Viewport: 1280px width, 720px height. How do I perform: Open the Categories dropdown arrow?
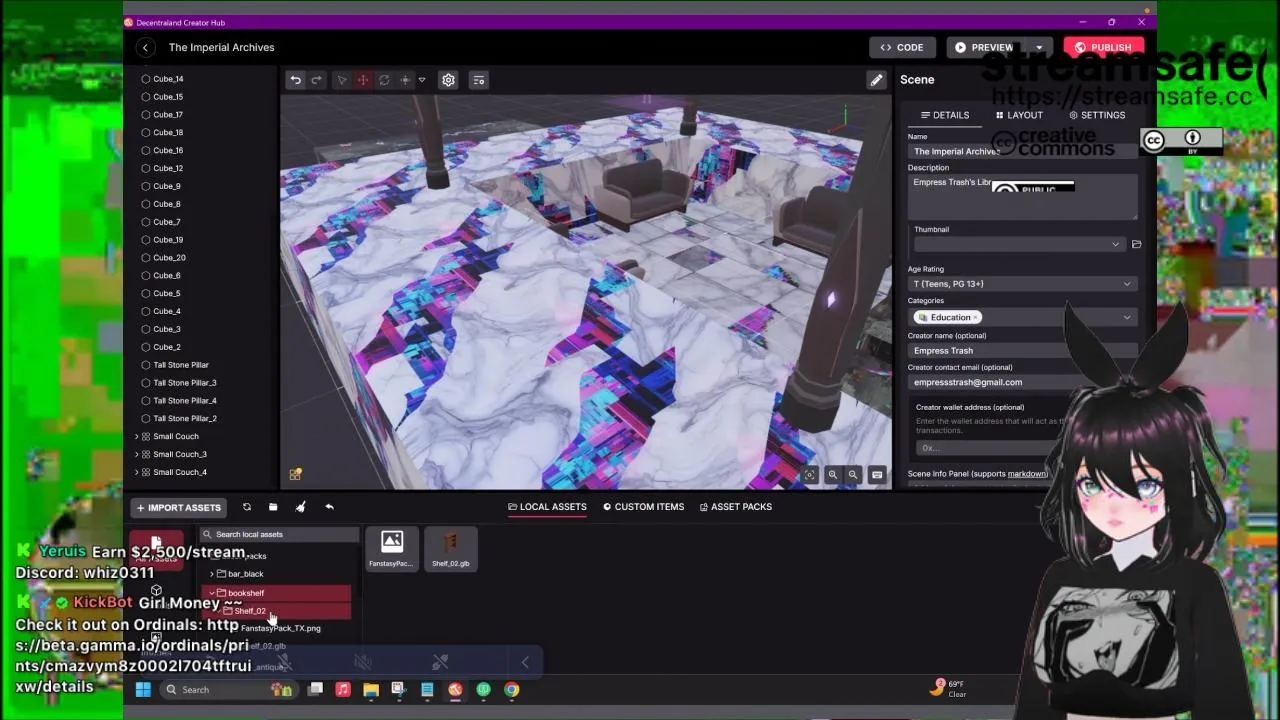pyautogui.click(x=1127, y=317)
